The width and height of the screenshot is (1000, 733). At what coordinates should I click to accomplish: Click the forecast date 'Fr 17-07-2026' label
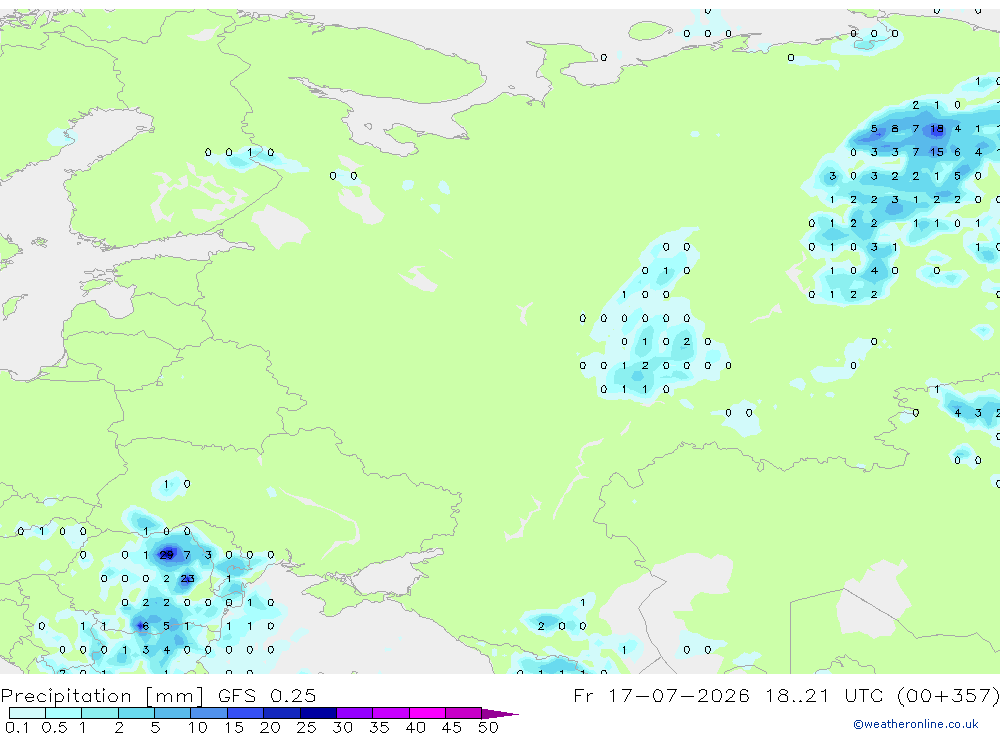[661, 695]
